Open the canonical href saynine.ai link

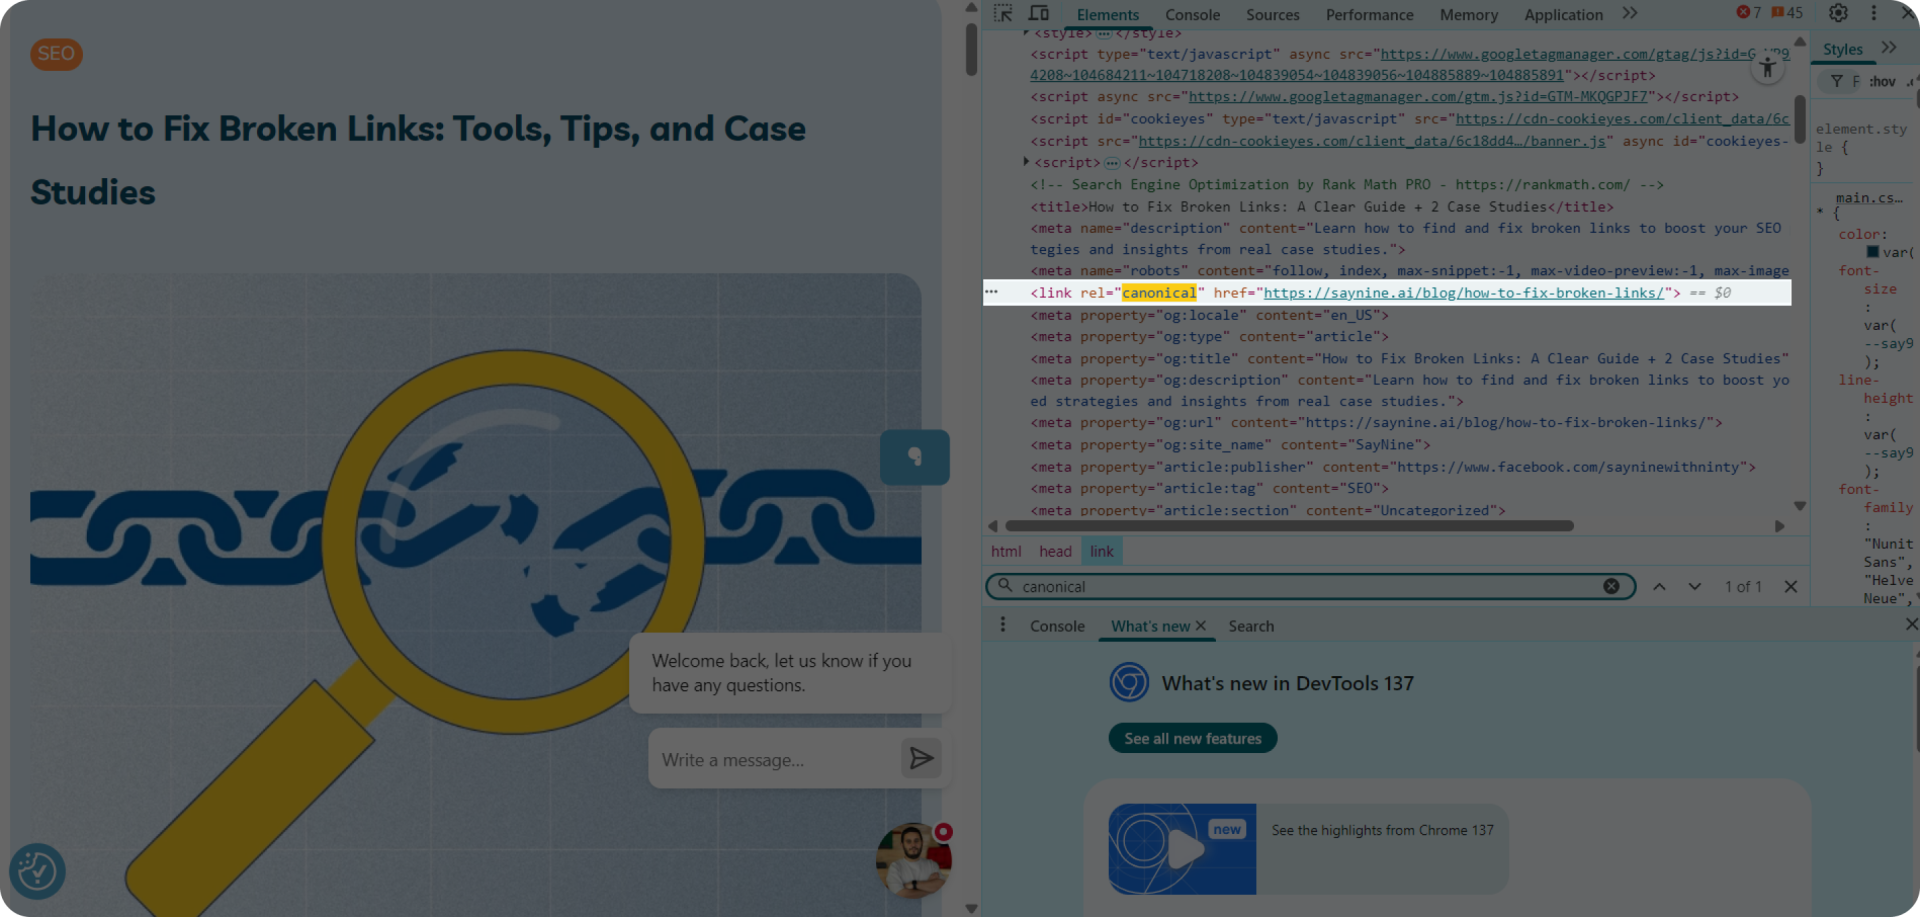1464,293
